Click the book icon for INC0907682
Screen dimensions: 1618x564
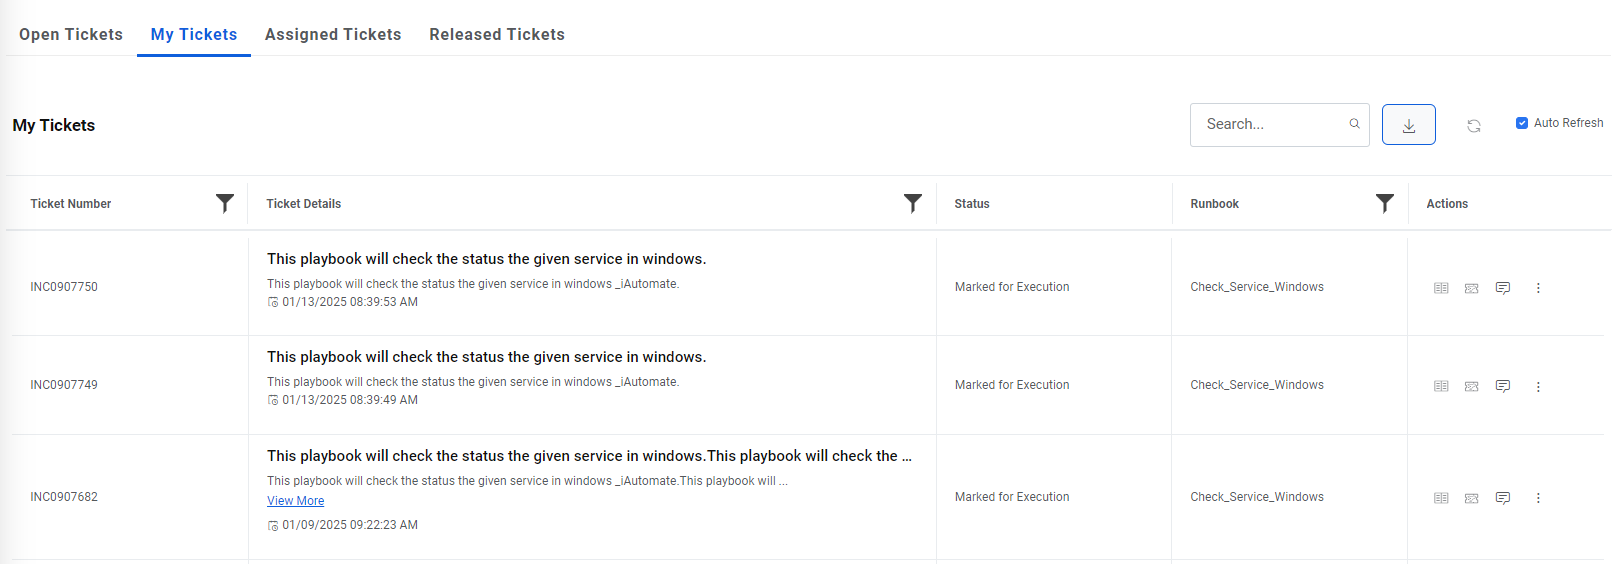pyautogui.click(x=1441, y=498)
